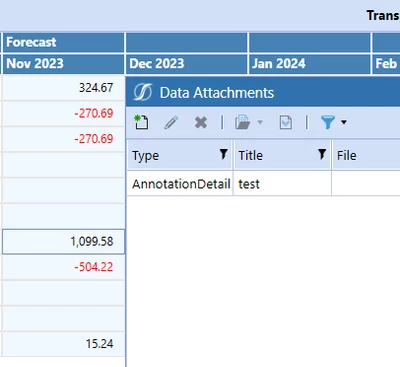Viewport: 400px width, 367px height.
Task: Select the Dec 2023 column header
Action: coord(186,64)
